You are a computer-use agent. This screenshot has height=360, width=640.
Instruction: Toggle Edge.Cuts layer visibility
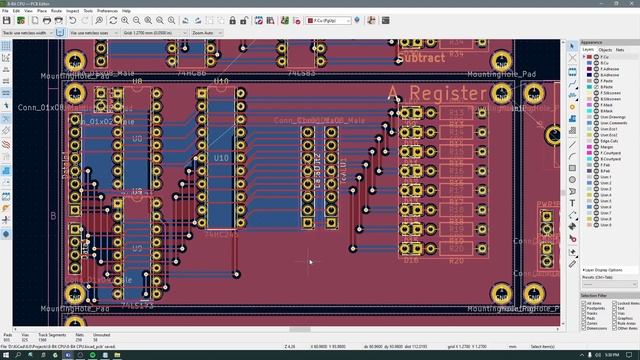[596, 141]
